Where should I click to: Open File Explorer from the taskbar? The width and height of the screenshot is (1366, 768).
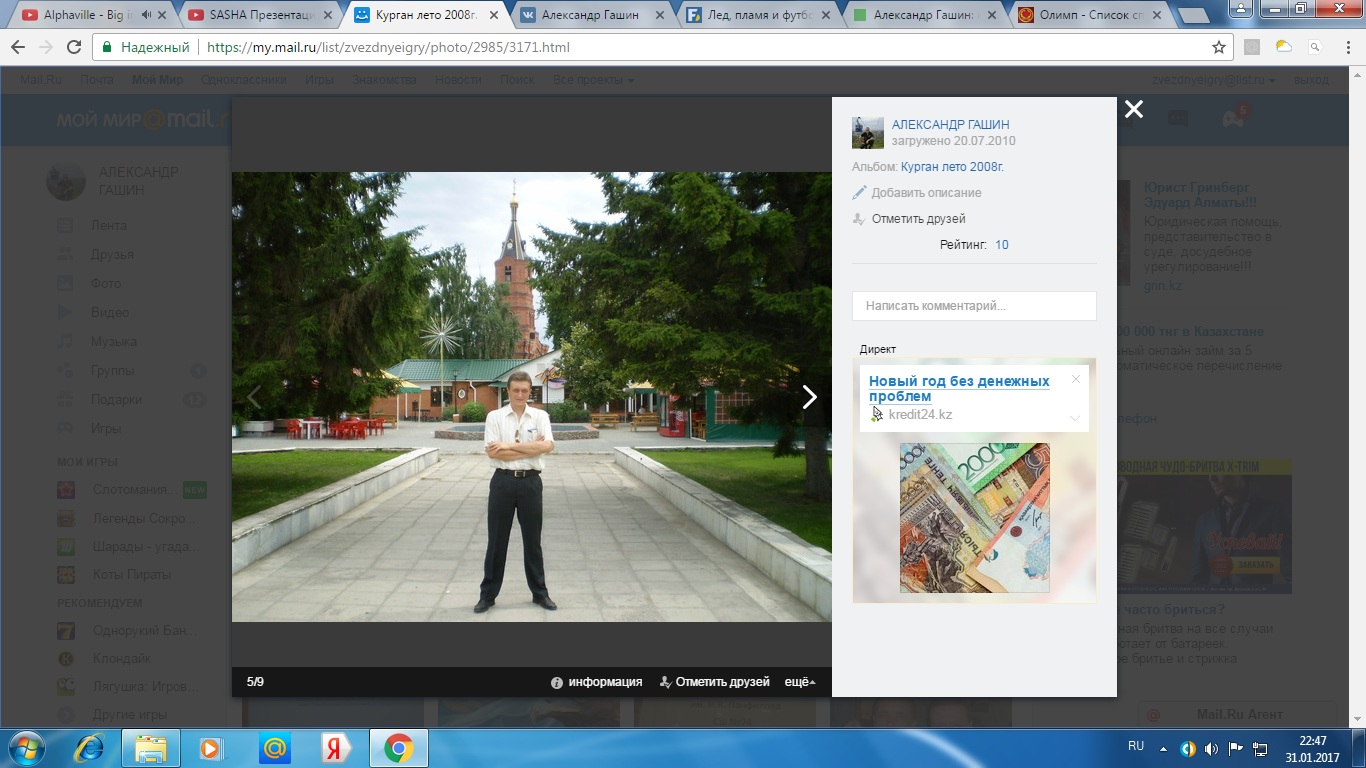(151, 748)
